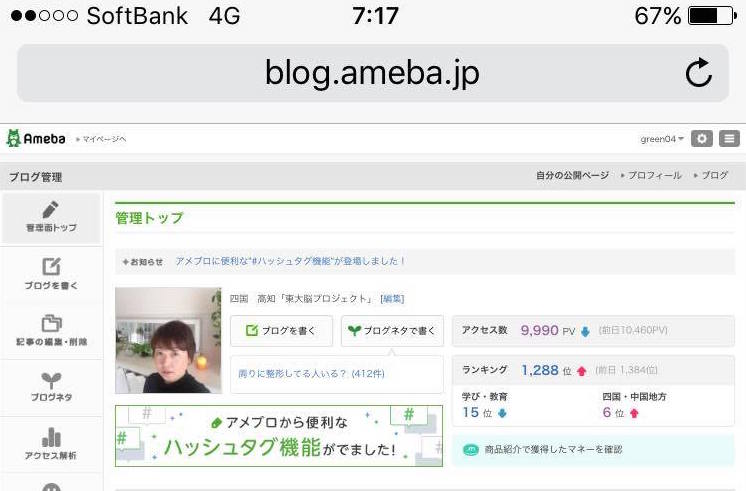Open プロフィール in the header nav

[651, 175]
